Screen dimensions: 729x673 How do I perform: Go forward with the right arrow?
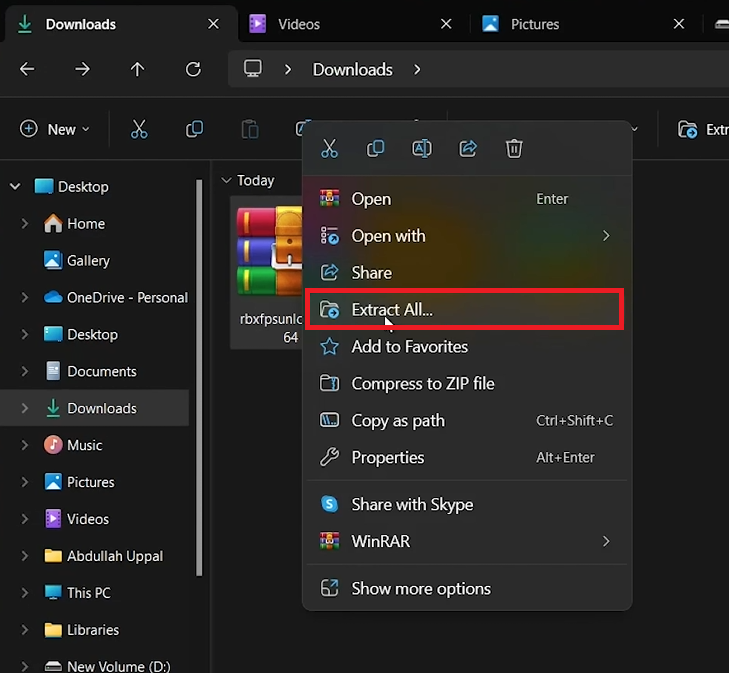[82, 69]
